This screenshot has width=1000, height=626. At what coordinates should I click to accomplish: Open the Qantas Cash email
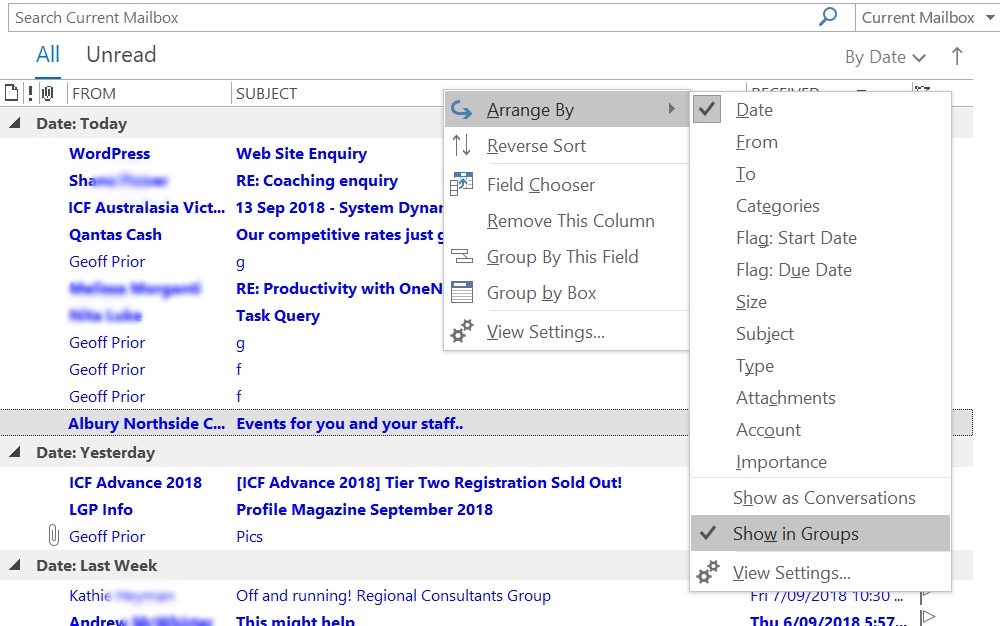pos(222,235)
